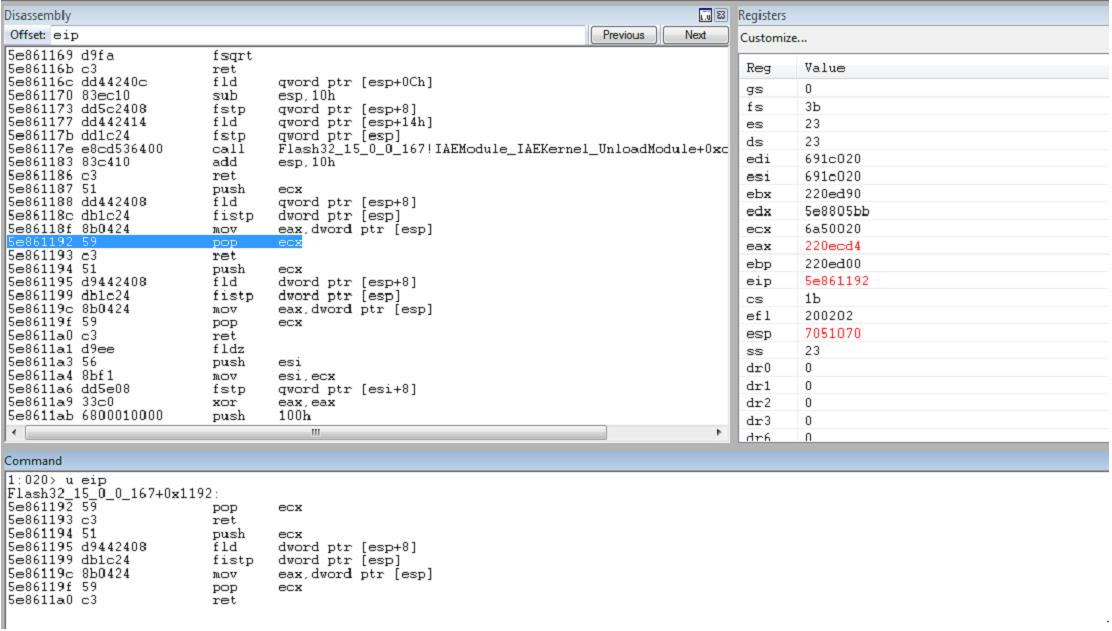Select the eax register value 220ecd4

(833, 246)
